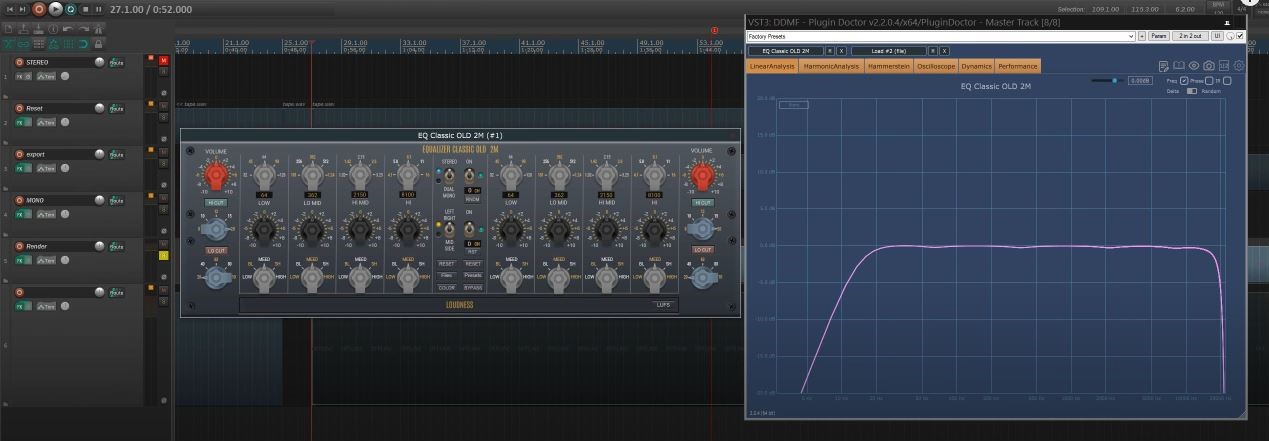Flip the Delta/Random toggle switch
Image resolution: width=1269 pixels, height=441 pixels.
pos(1192,91)
